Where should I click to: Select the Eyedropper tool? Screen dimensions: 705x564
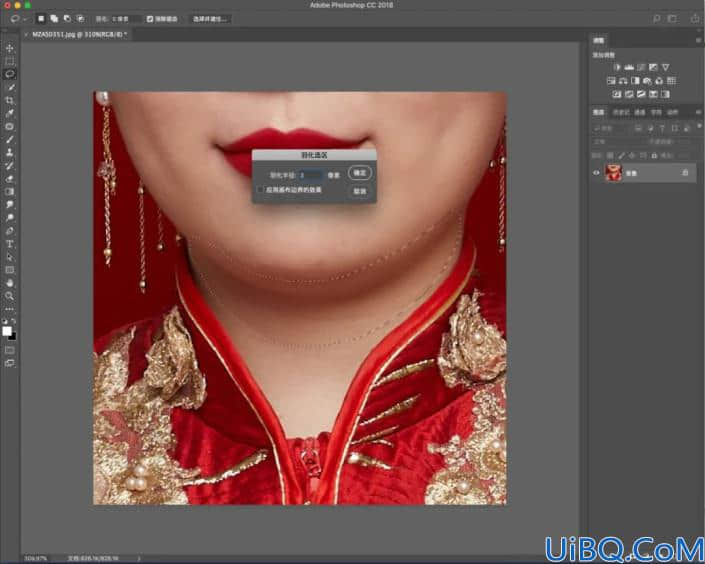coord(9,113)
